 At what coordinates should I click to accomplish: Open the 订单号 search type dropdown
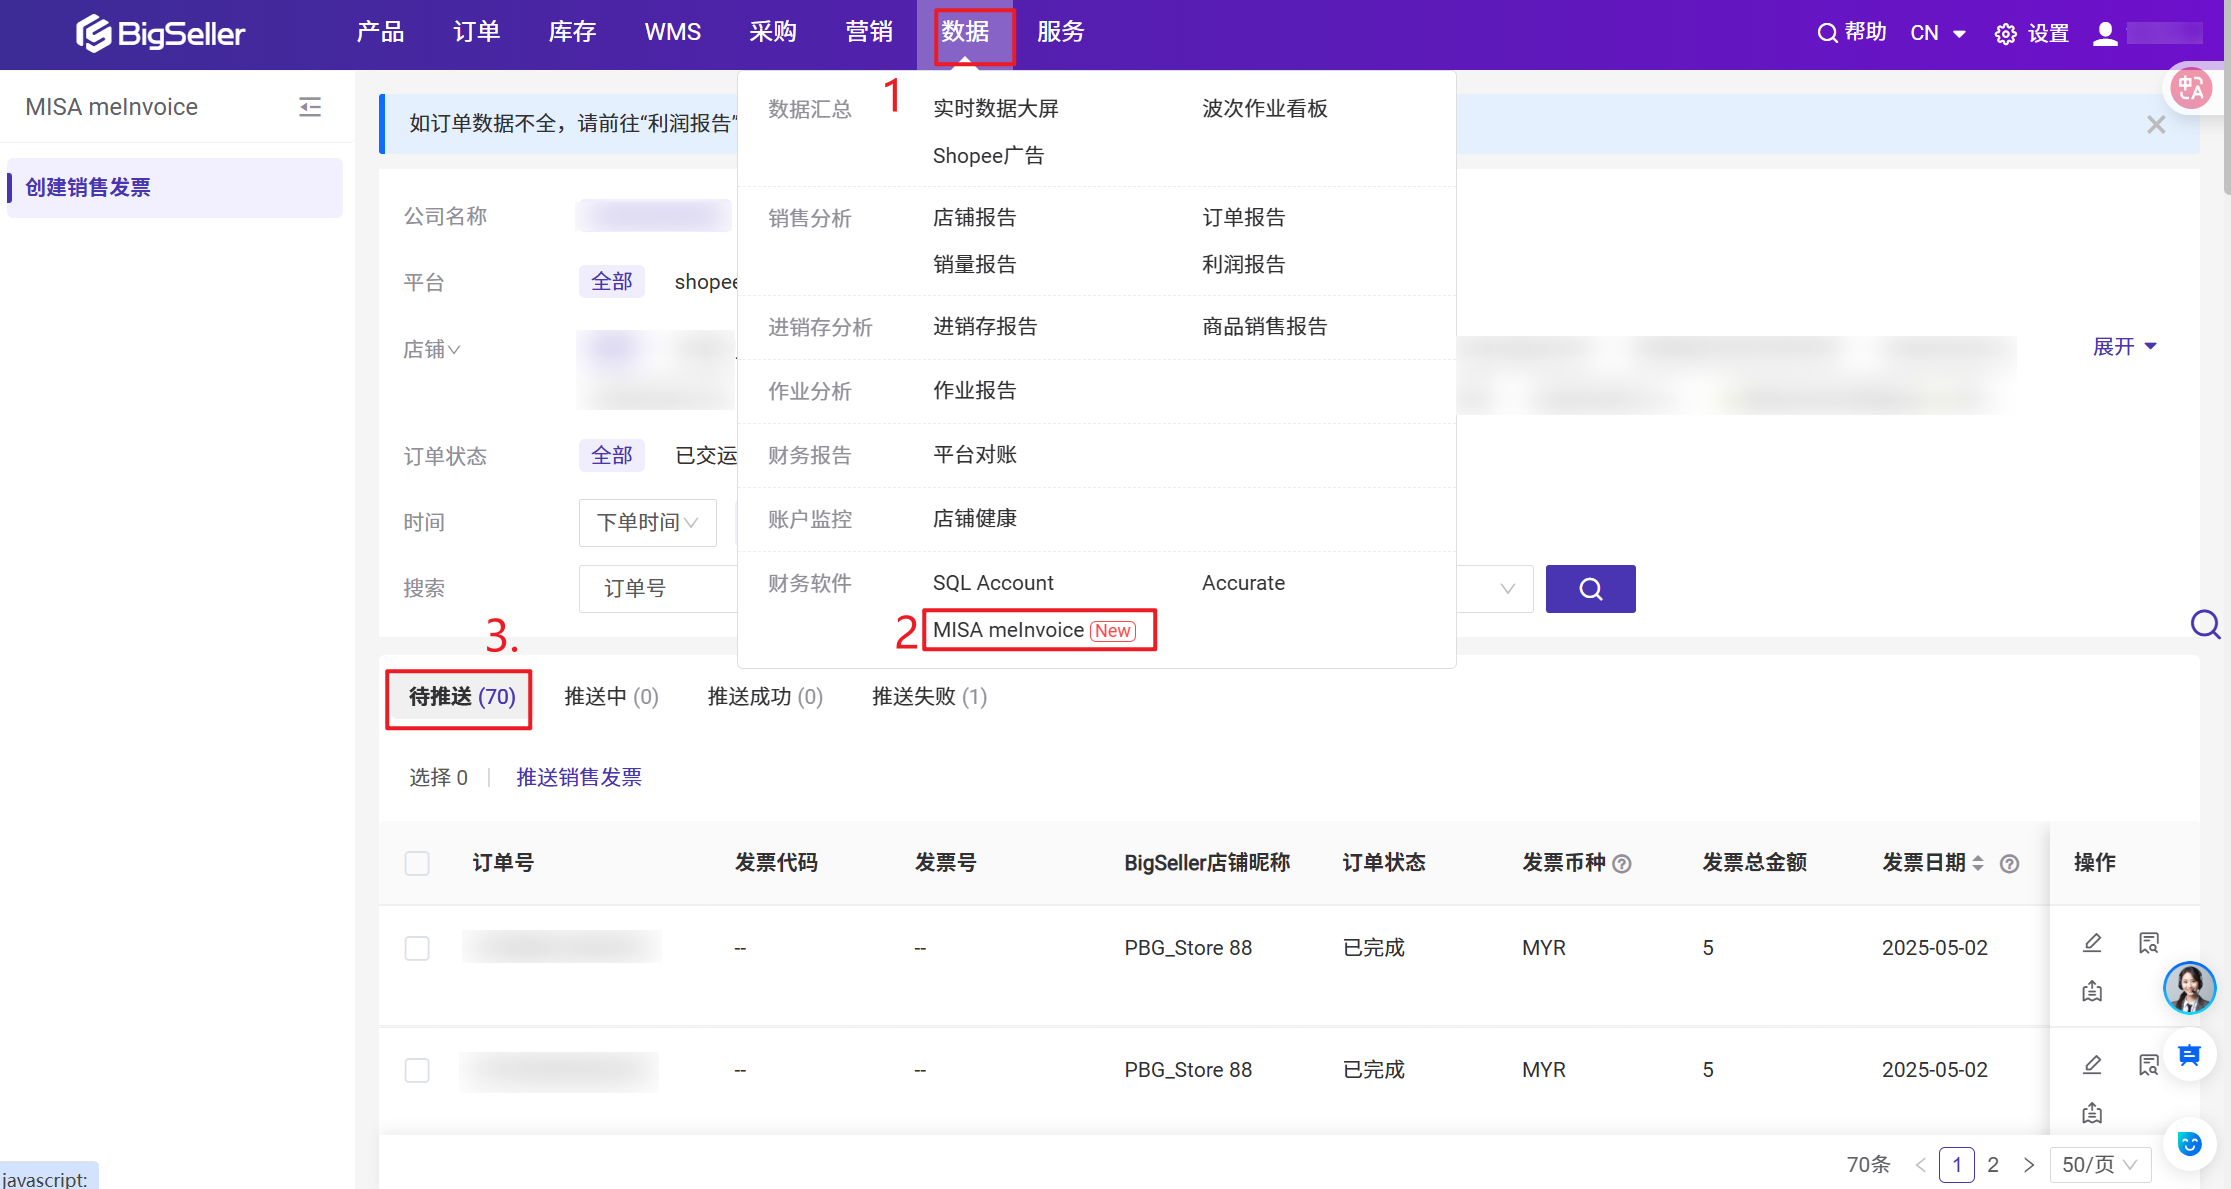point(660,589)
